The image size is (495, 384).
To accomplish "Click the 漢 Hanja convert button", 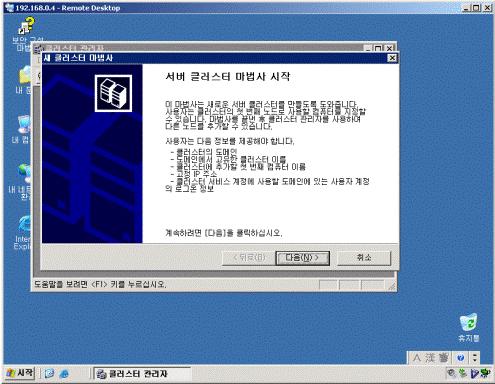I will click(x=430, y=358).
